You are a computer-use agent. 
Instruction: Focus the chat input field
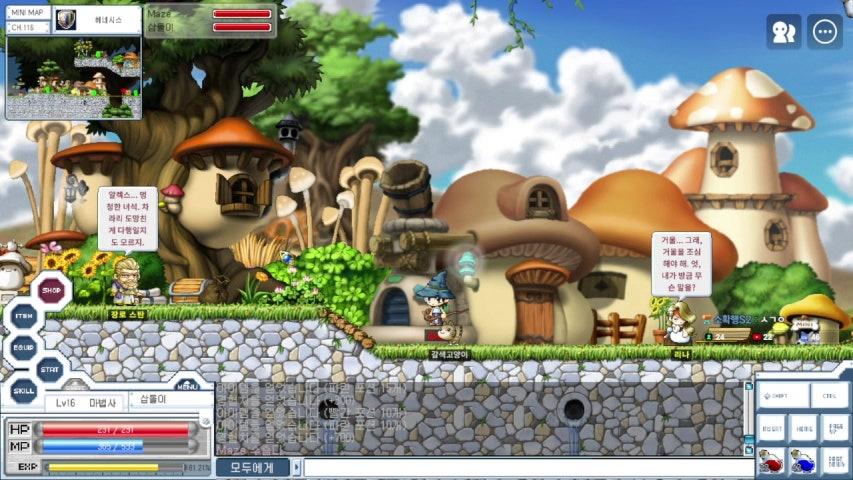(x=528, y=467)
